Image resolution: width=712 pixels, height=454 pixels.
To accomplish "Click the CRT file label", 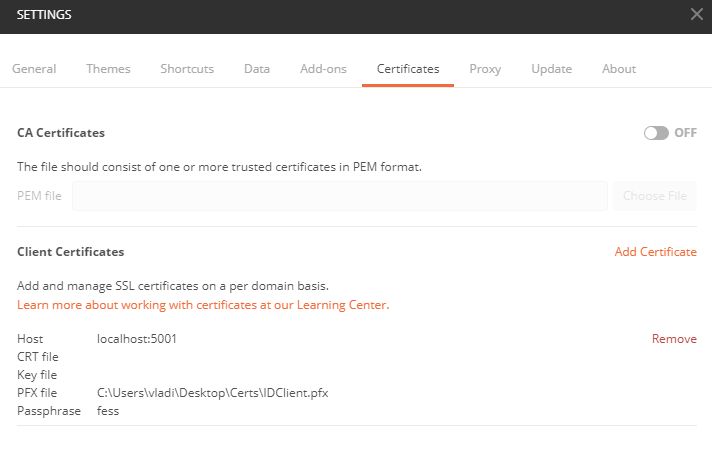I will (38, 357).
